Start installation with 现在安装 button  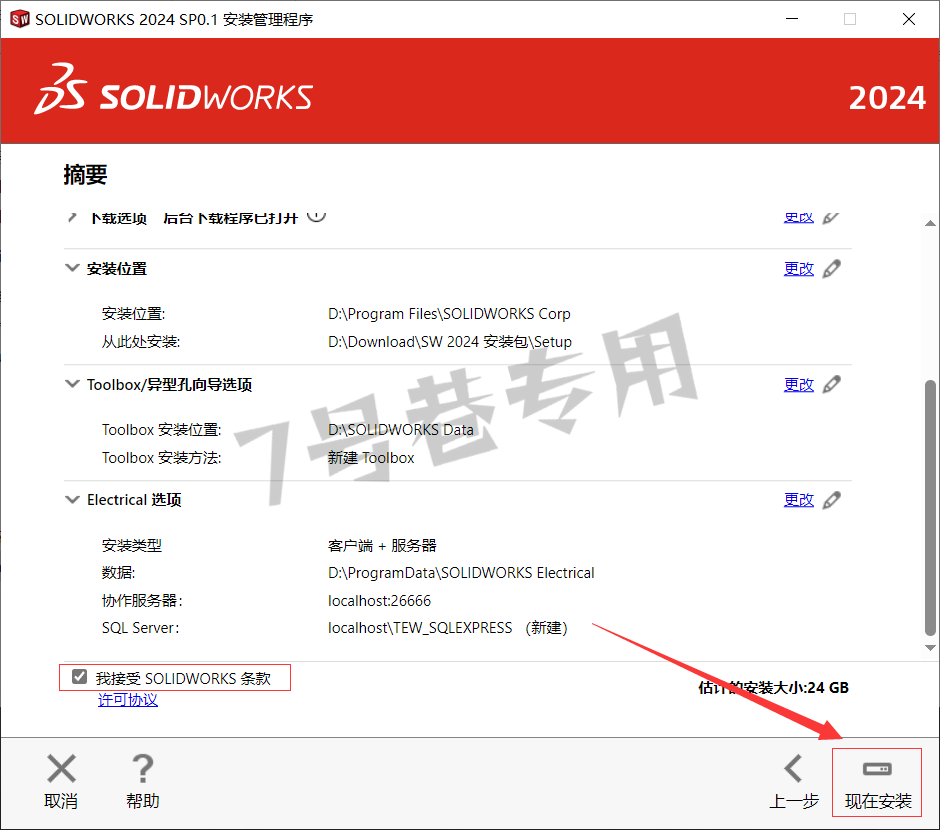coord(877,782)
